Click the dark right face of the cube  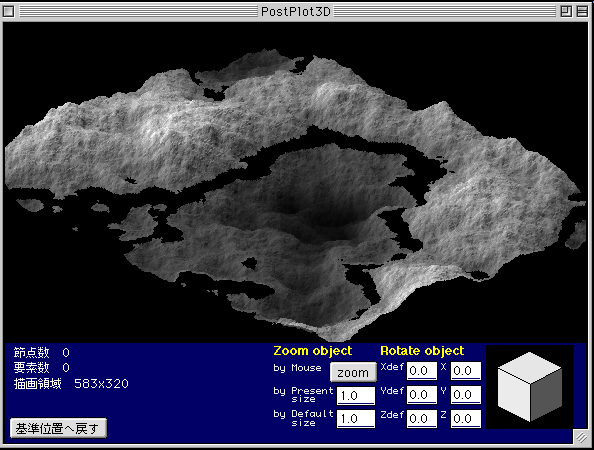coord(546,394)
